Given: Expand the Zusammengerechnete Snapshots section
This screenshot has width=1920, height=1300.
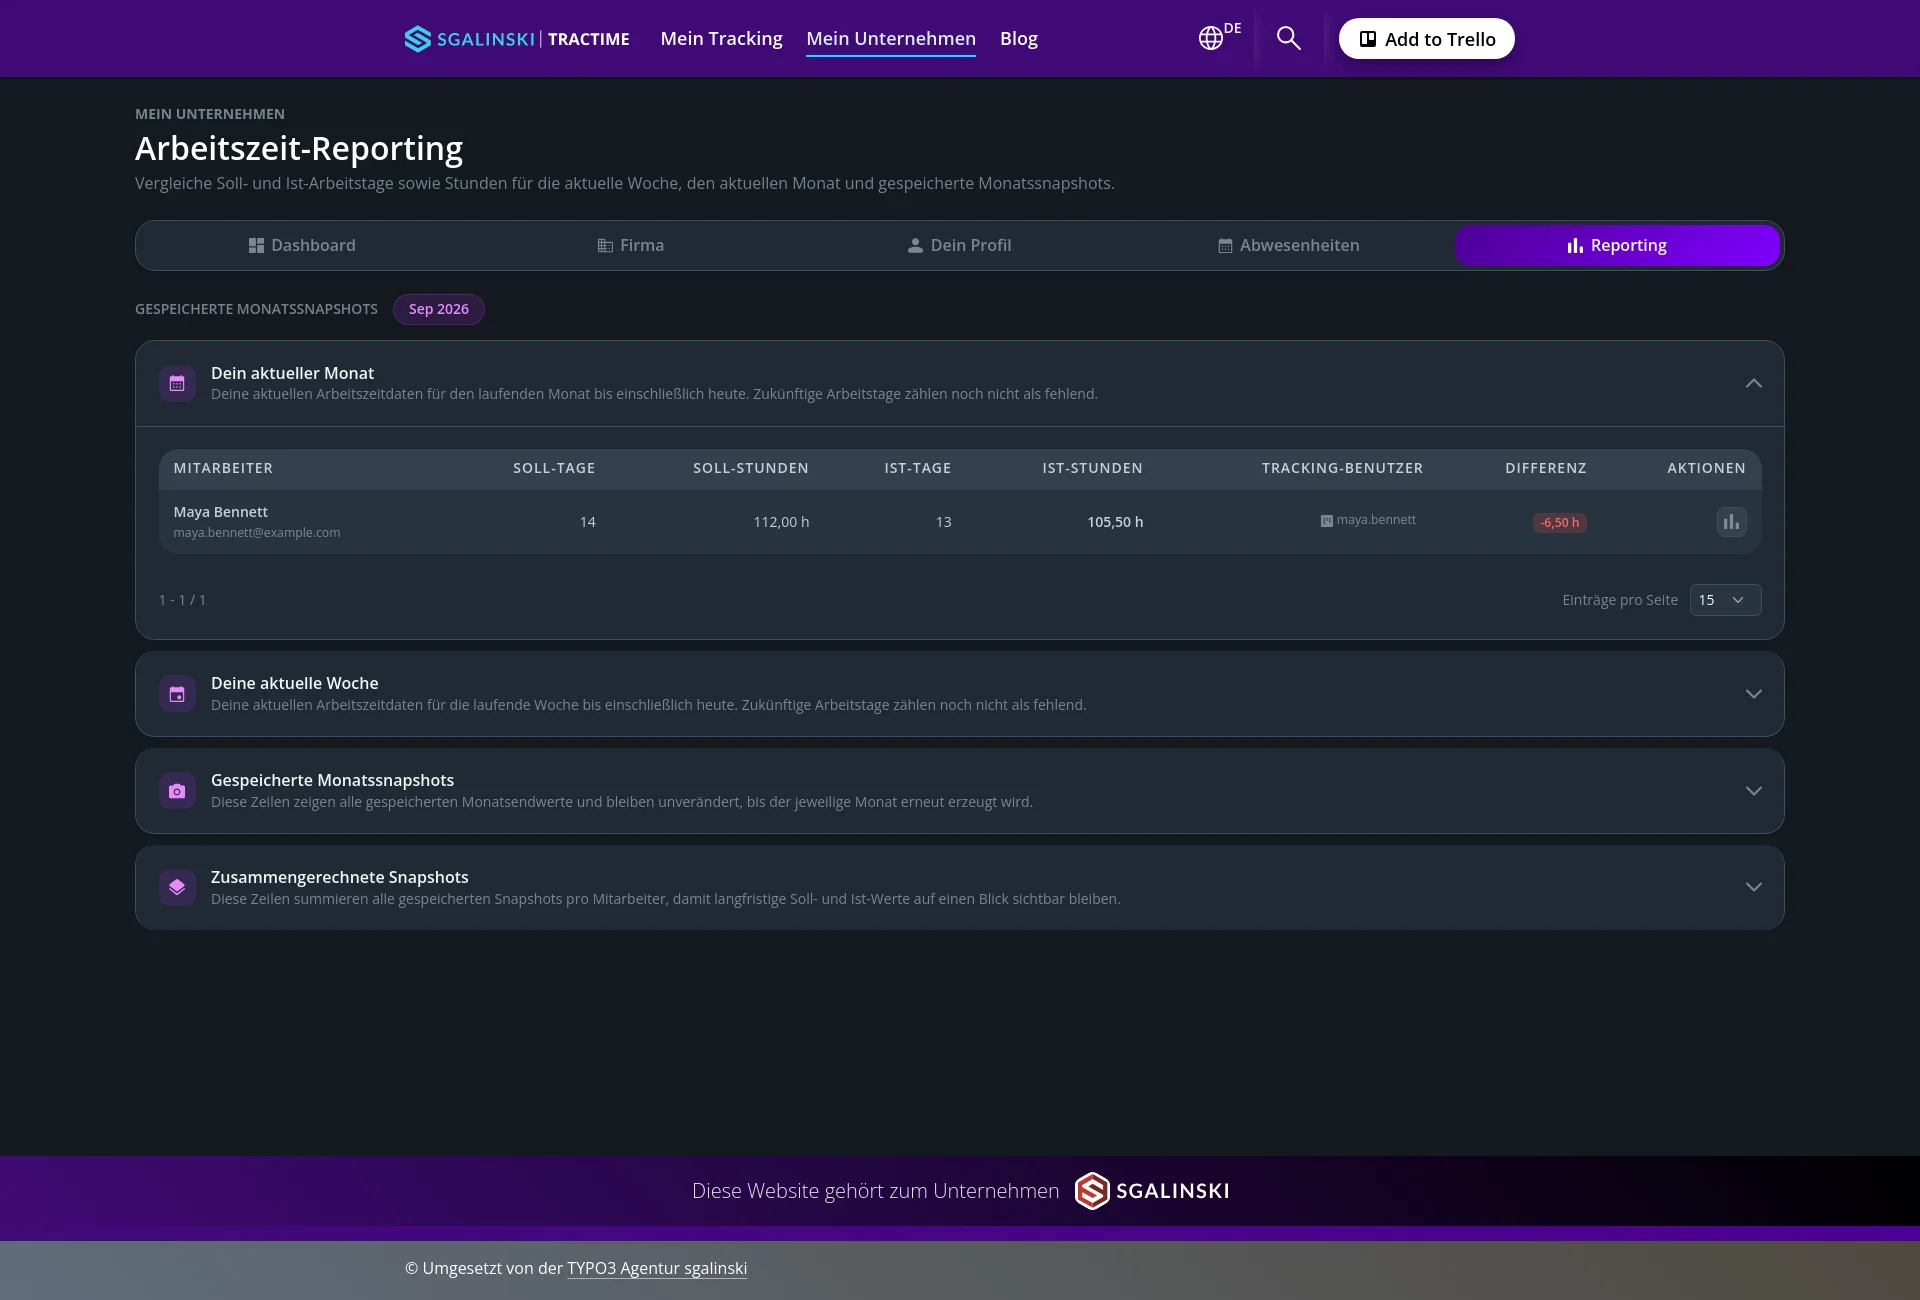Looking at the screenshot, I should click(x=1754, y=887).
